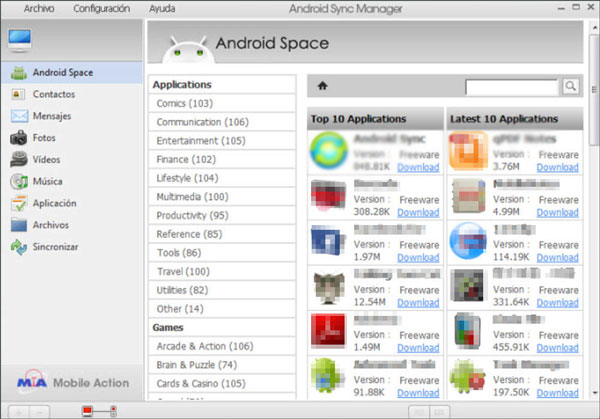Click the magnifier search button
600x419 pixels.
[571, 86]
